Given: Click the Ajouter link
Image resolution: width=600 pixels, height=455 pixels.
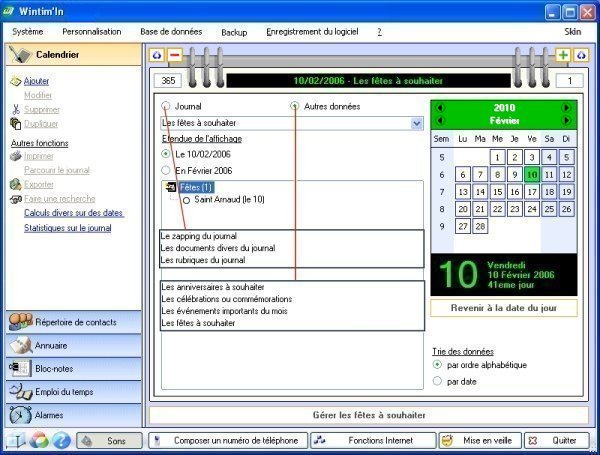Looking at the screenshot, I should pyautogui.click(x=36, y=81).
